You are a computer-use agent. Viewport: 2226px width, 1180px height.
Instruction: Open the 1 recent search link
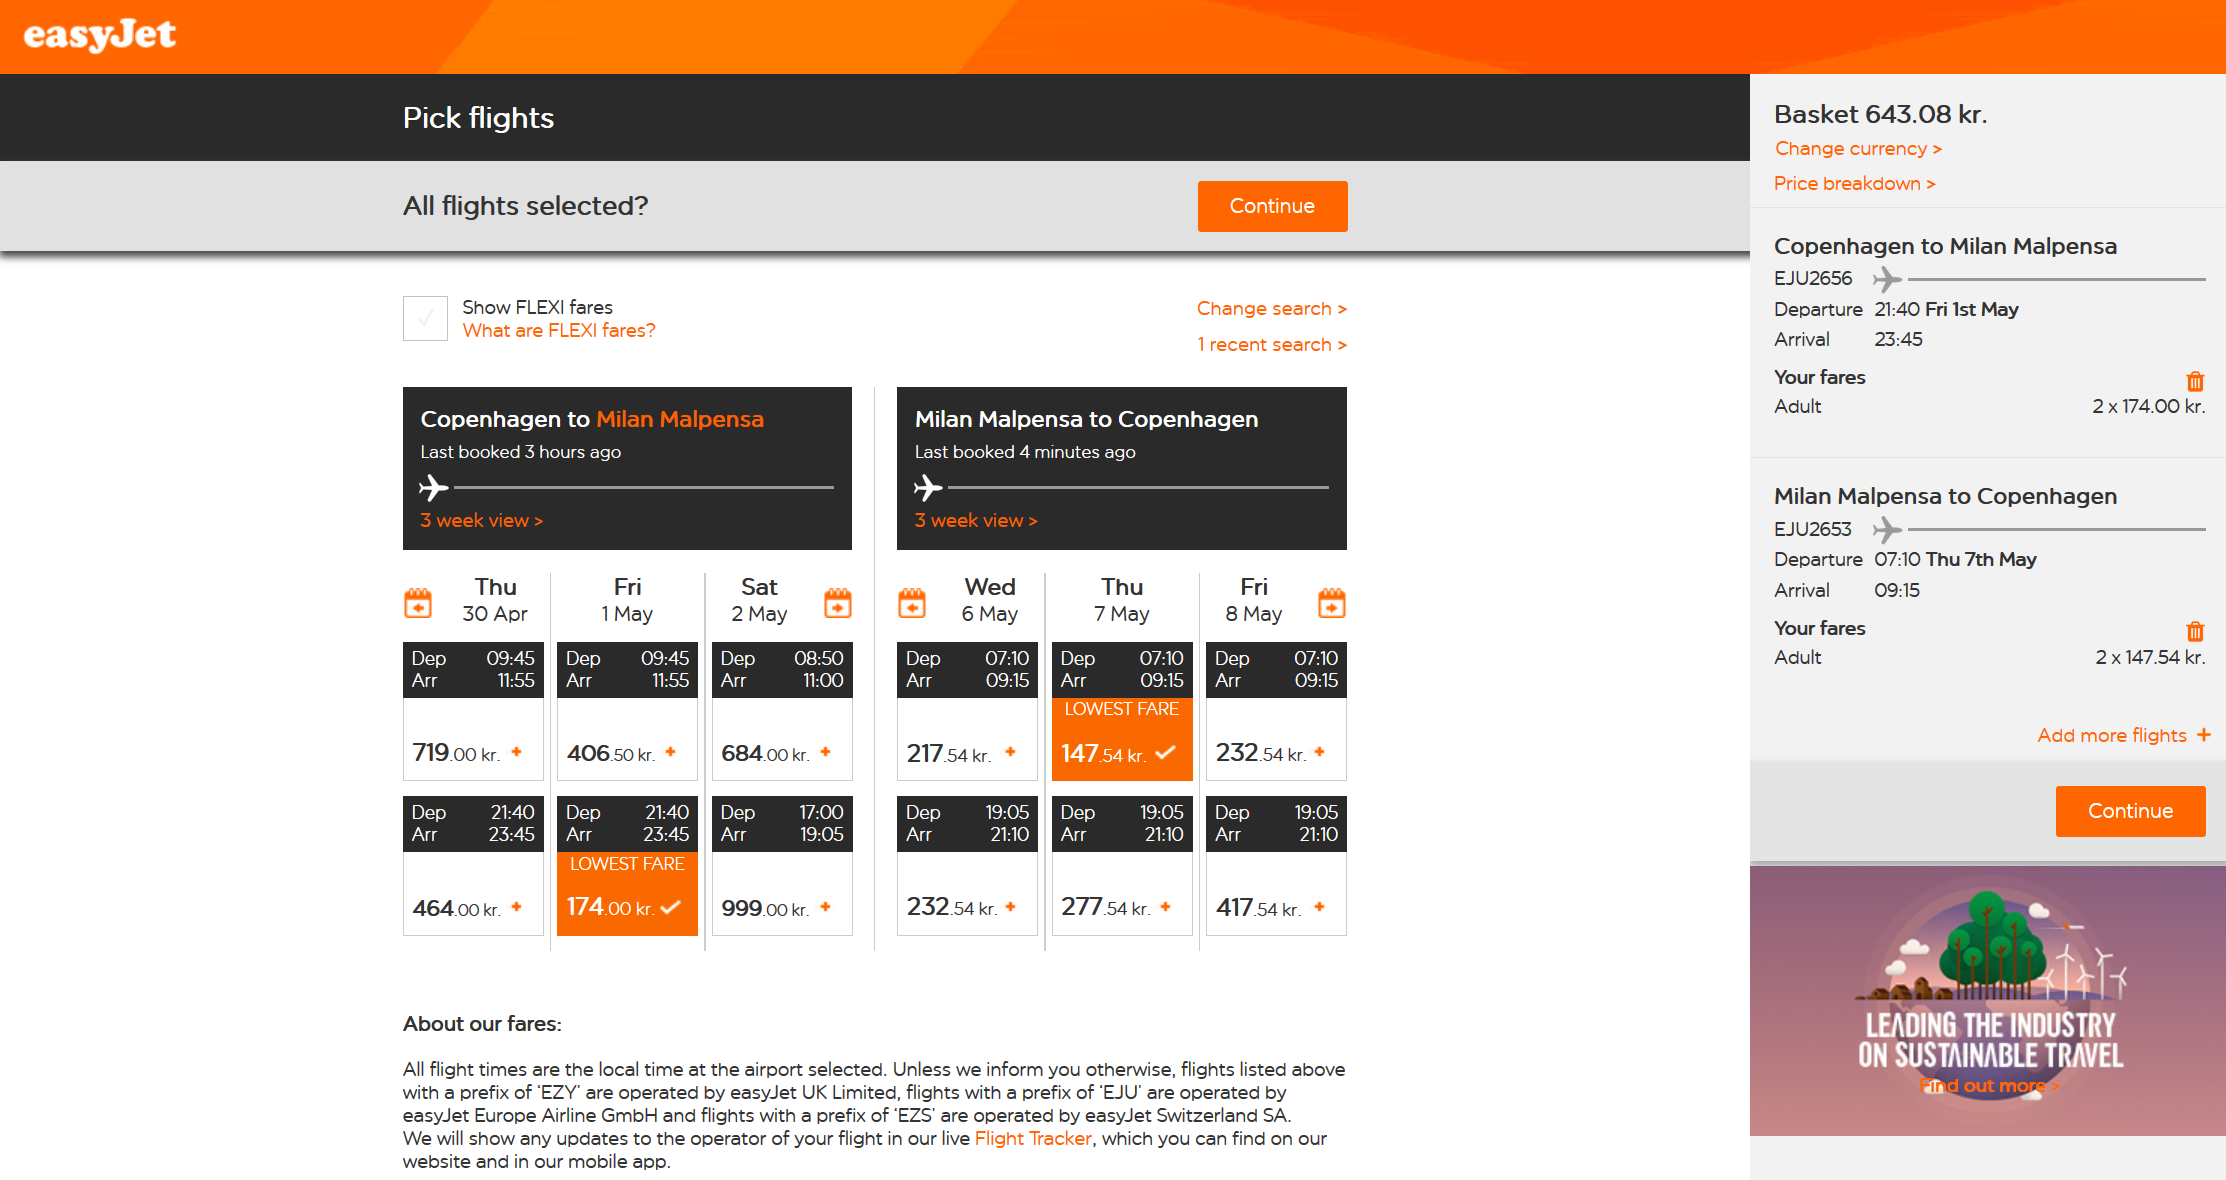1271,345
